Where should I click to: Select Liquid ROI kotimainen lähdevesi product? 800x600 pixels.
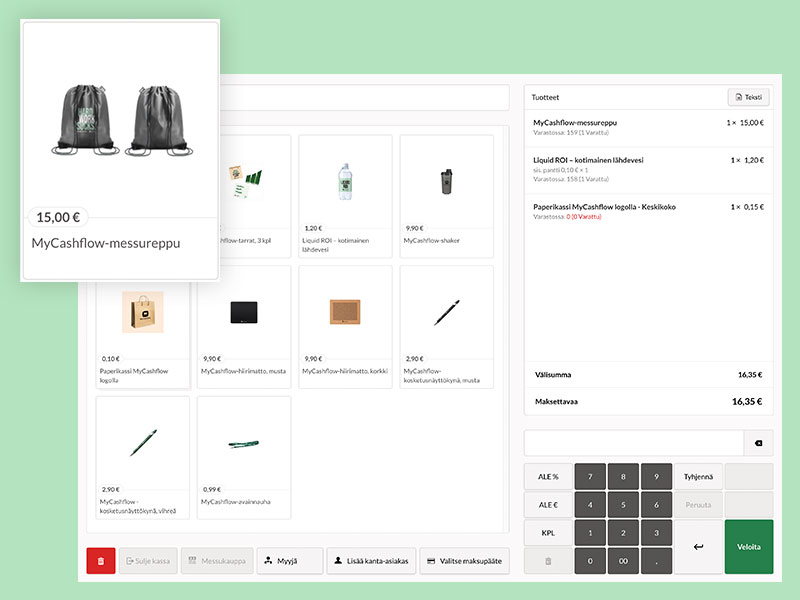[x=345, y=196]
